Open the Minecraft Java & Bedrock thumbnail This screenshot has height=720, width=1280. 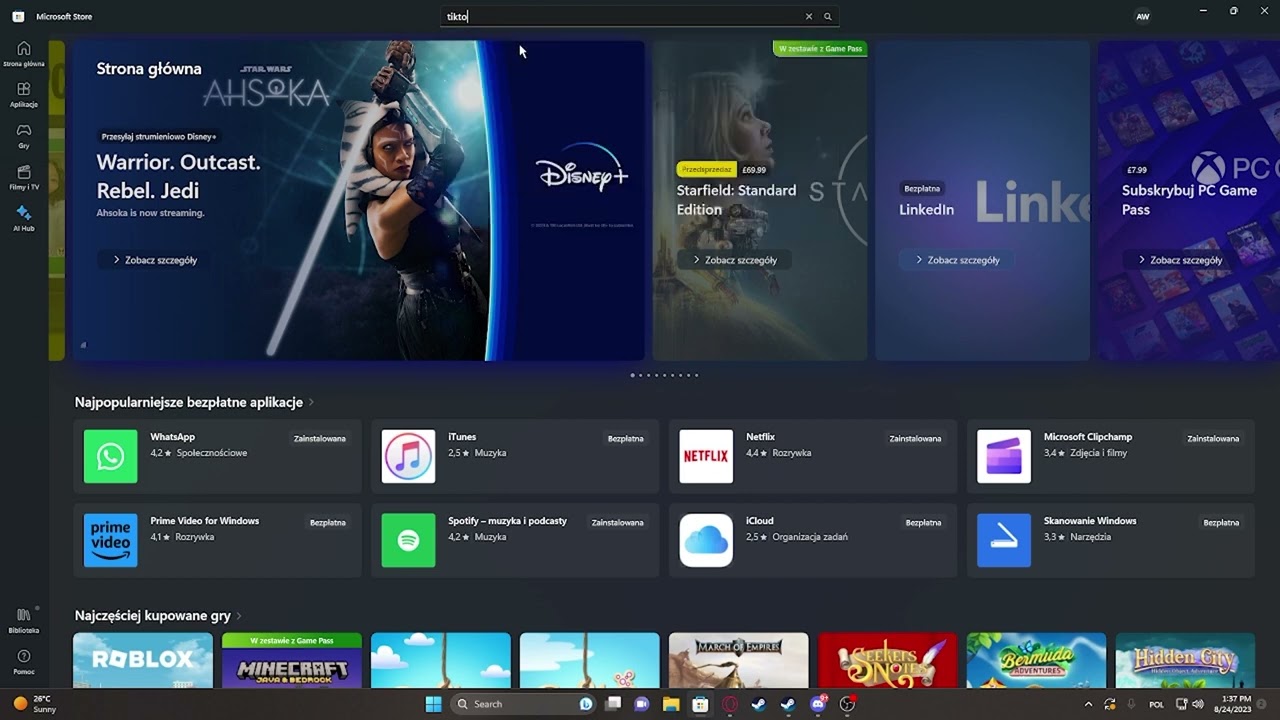292,660
